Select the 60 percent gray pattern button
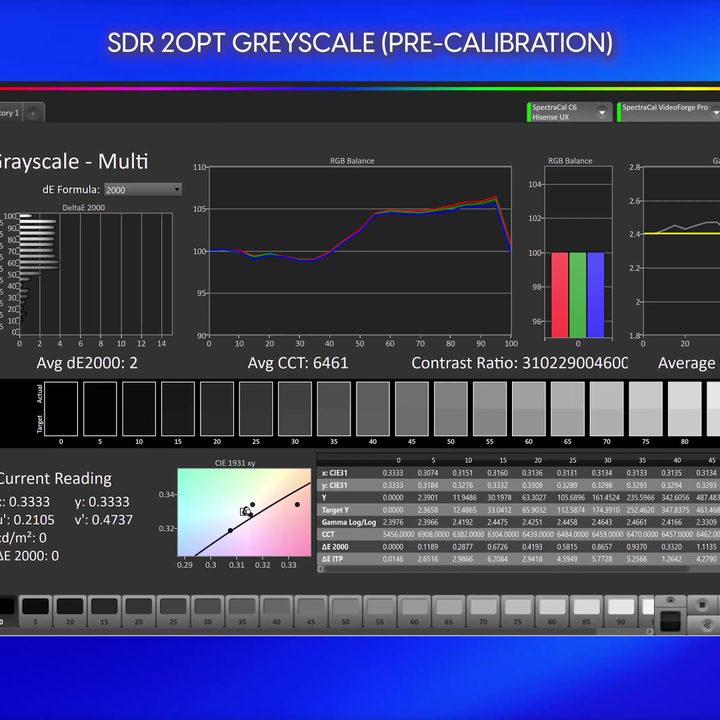Viewport: 720px width, 720px height. pyautogui.click(x=414, y=611)
